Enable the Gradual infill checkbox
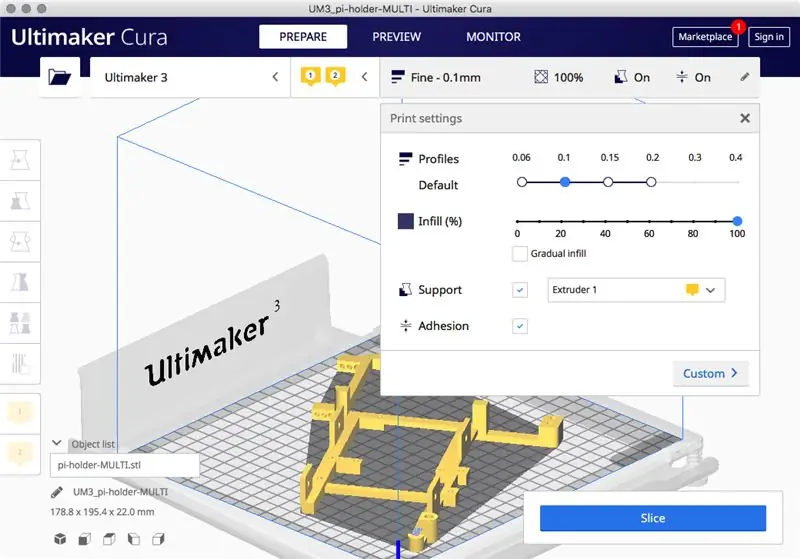 coord(519,253)
